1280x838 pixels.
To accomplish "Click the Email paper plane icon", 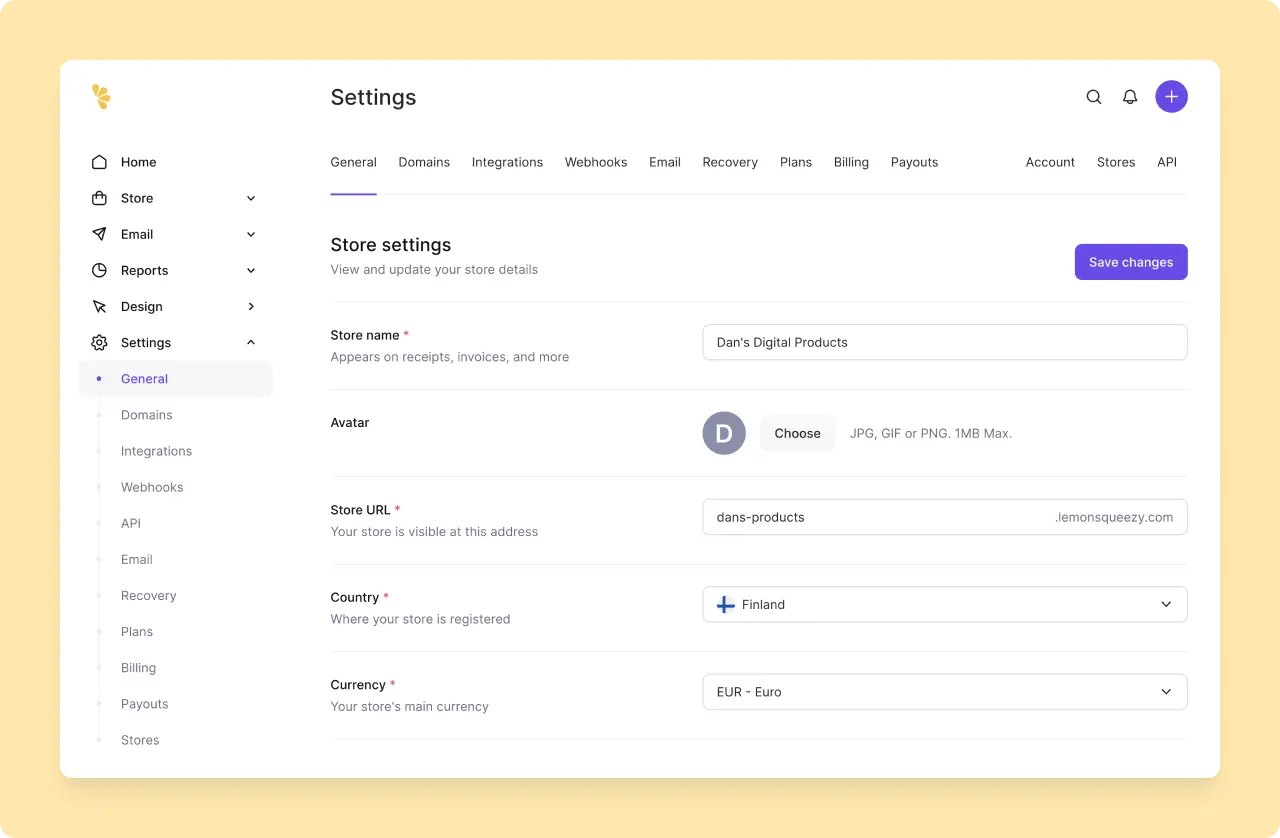I will tap(100, 233).
